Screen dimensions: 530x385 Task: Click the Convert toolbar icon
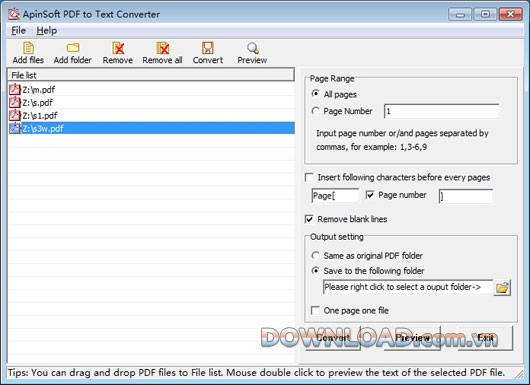[x=208, y=48]
